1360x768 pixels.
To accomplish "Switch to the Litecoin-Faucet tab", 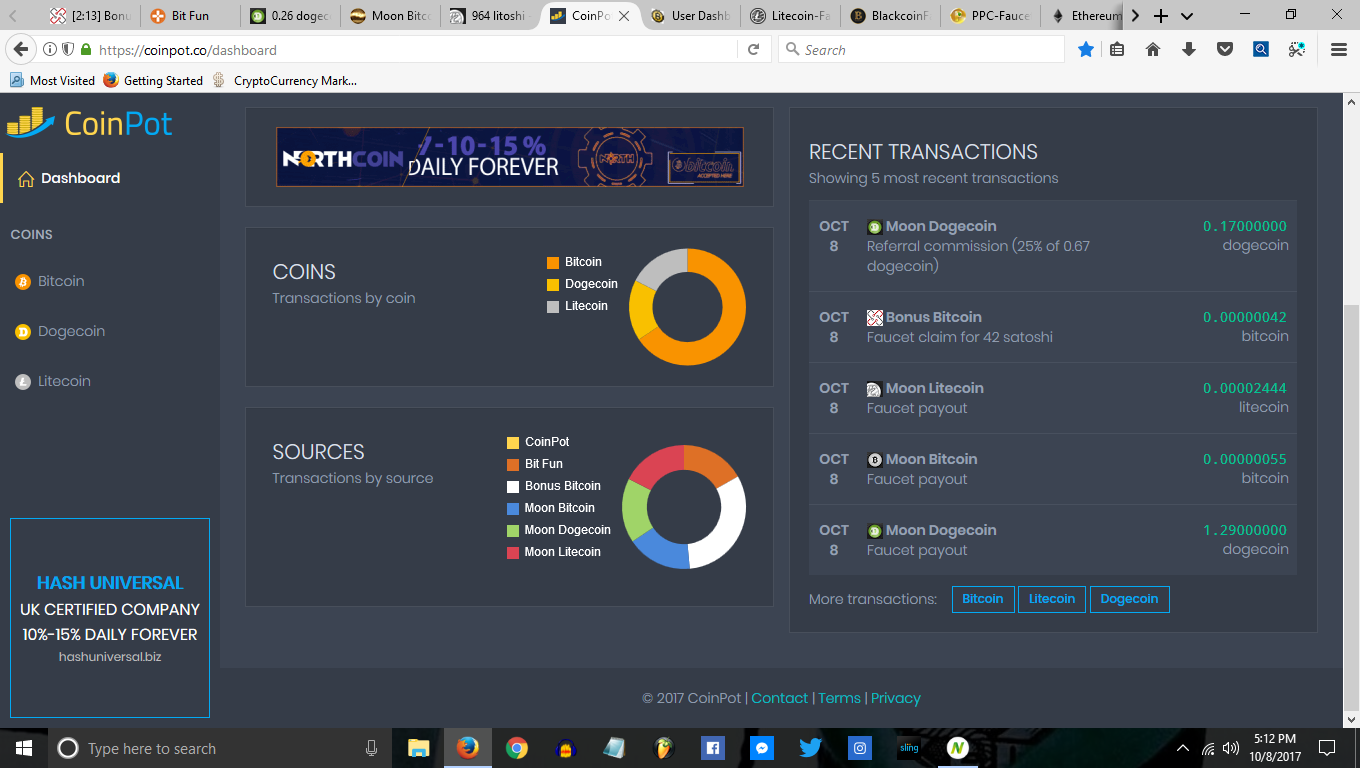I will (x=789, y=16).
